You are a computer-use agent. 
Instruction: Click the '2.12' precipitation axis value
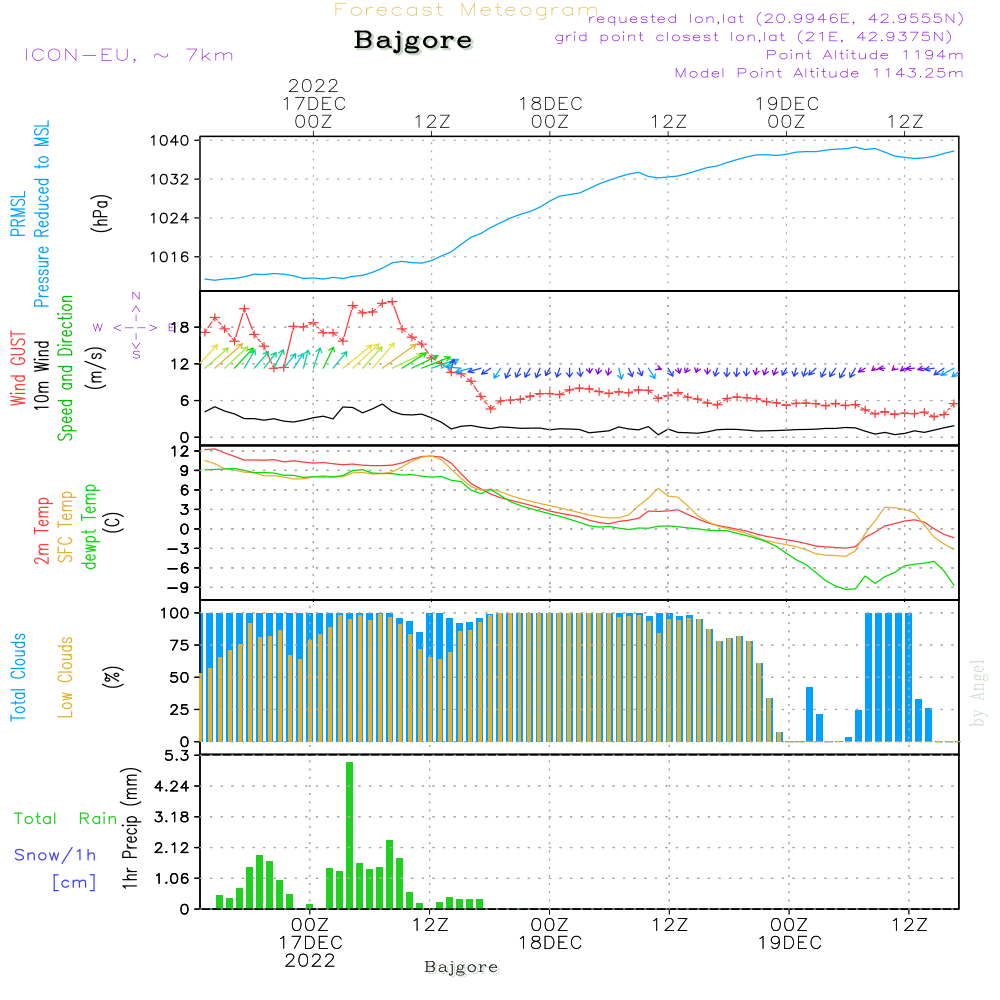pos(172,848)
